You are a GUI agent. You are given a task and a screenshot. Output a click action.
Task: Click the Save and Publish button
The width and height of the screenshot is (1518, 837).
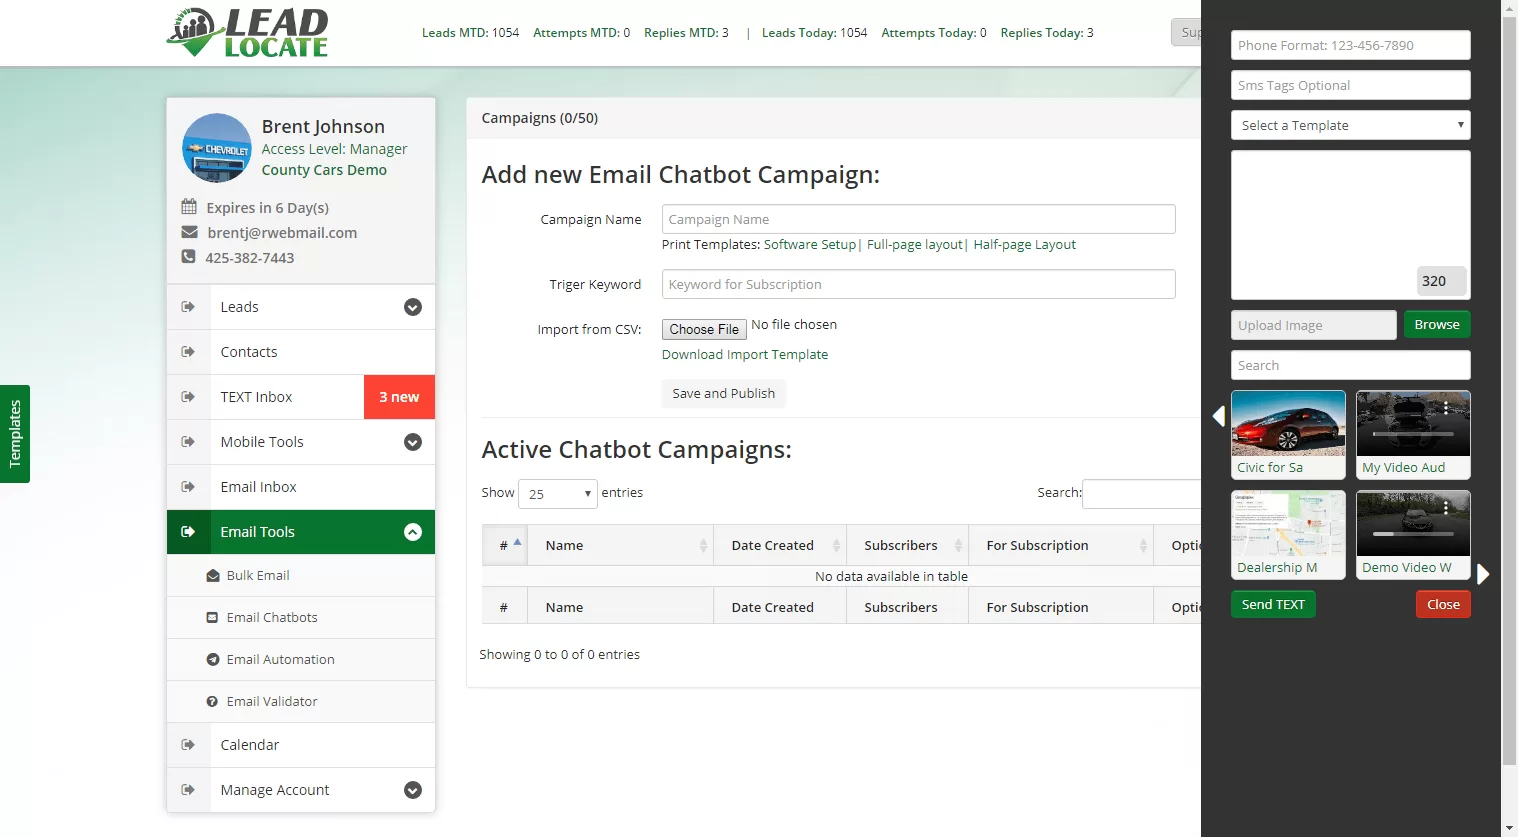coord(724,394)
